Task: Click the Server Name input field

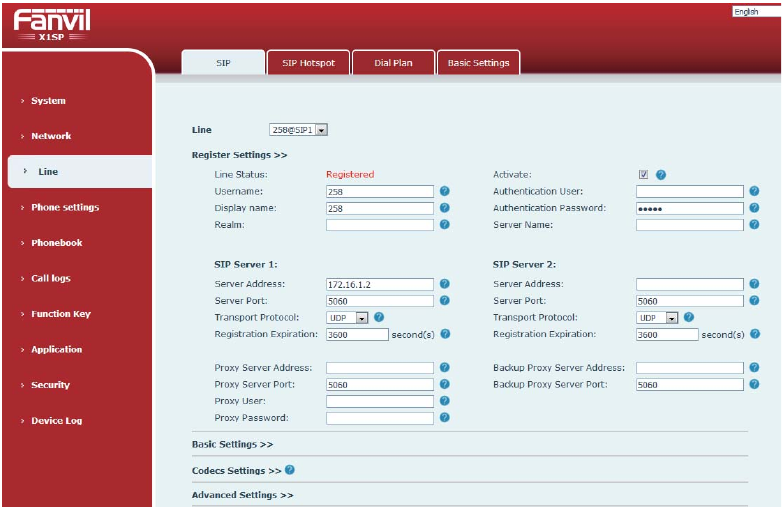Action: [690, 225]
